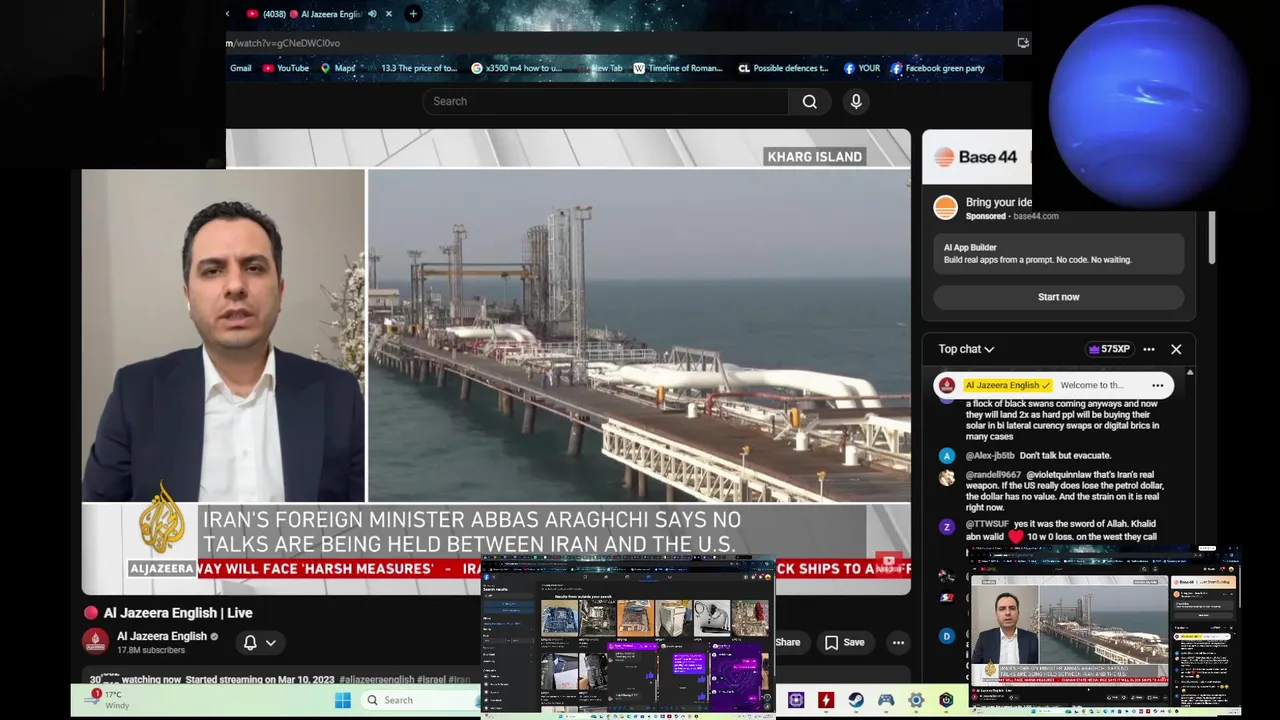Open the YouTube bookmark

pyautogui.click(x=286, y=68)
